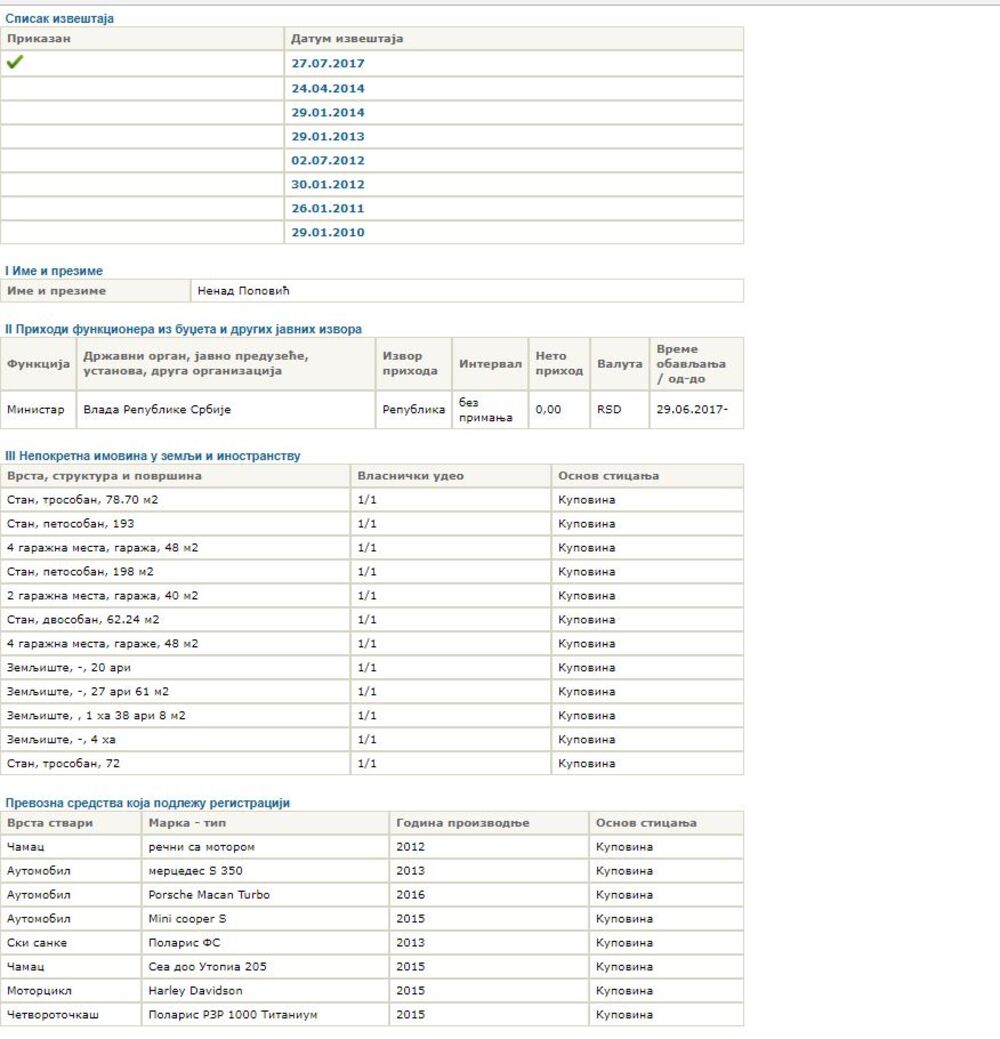Open report dated 29.01.2010
Screen dimensions: 1000x1039
pos(327,232)
